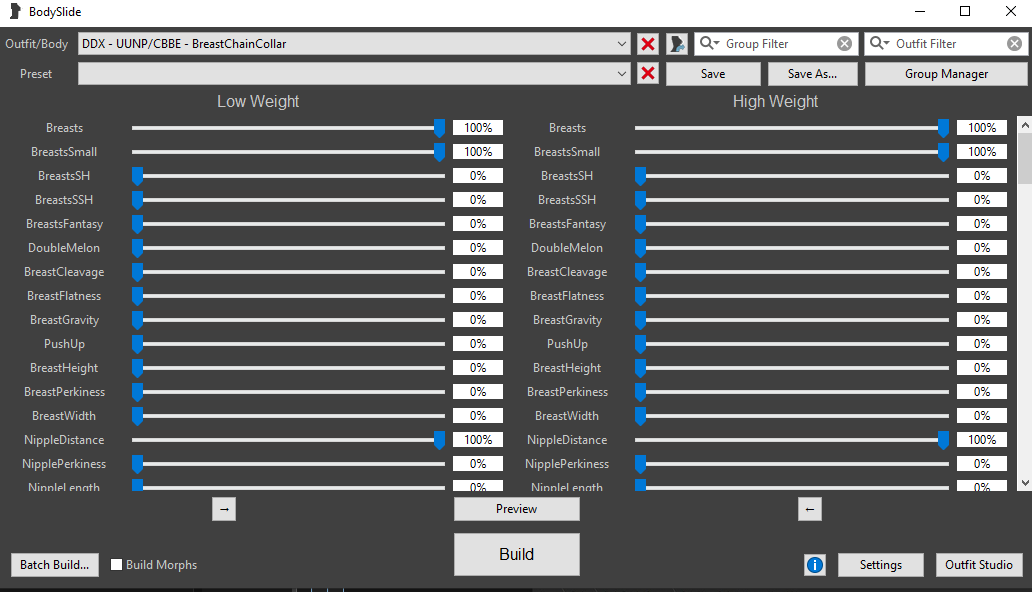Click the Outfit Filter magnifier icon
Viewport: 1032px width, 592px height.
[x=878, y=43]
